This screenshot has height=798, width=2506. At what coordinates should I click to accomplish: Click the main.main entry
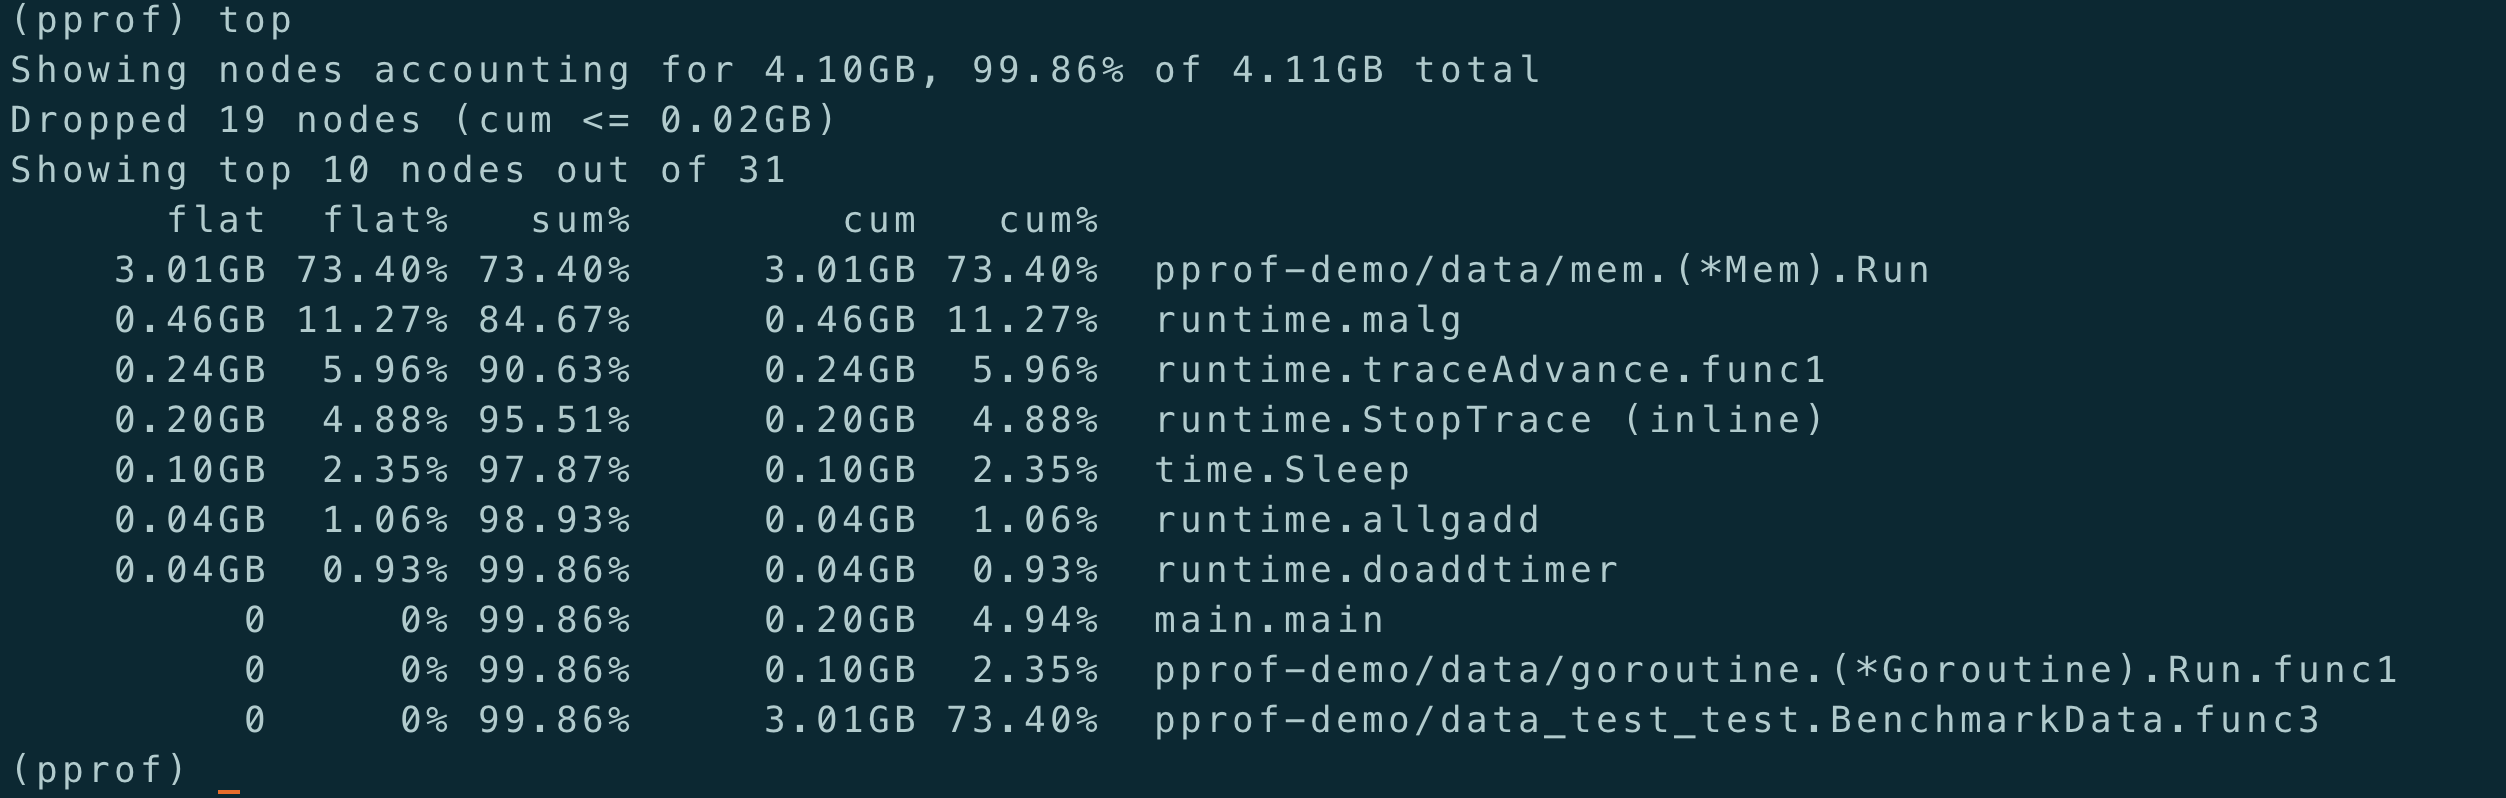click(1269, 620)
